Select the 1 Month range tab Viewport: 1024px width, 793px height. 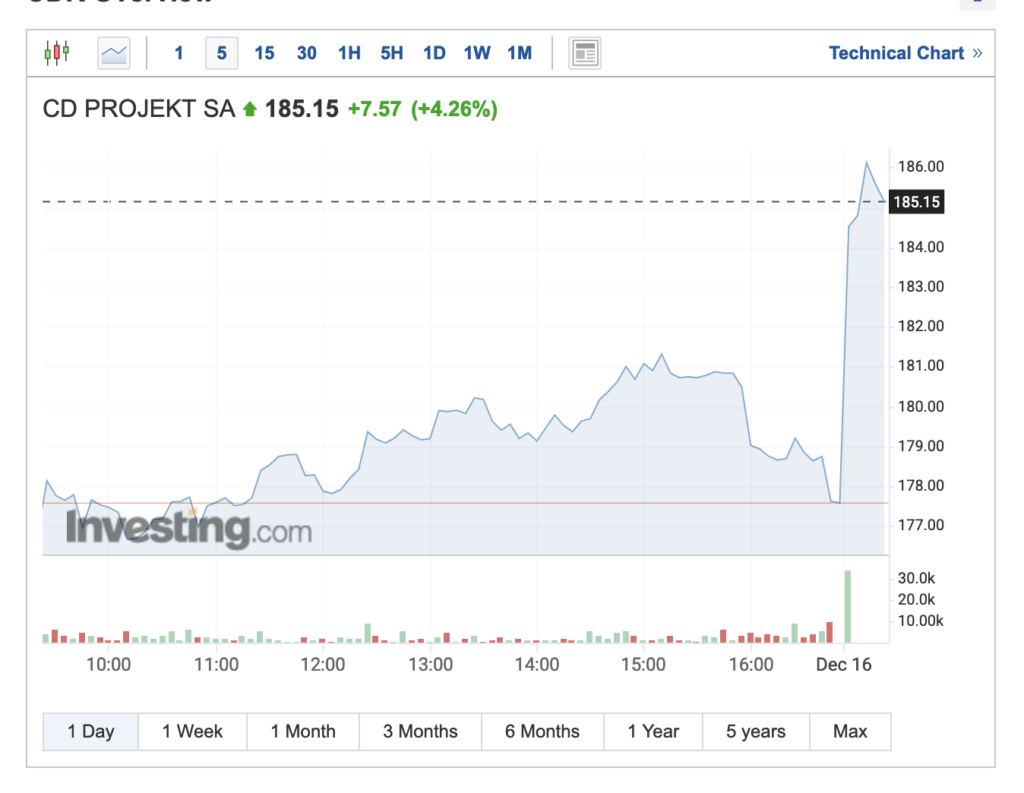click(303, 732)
